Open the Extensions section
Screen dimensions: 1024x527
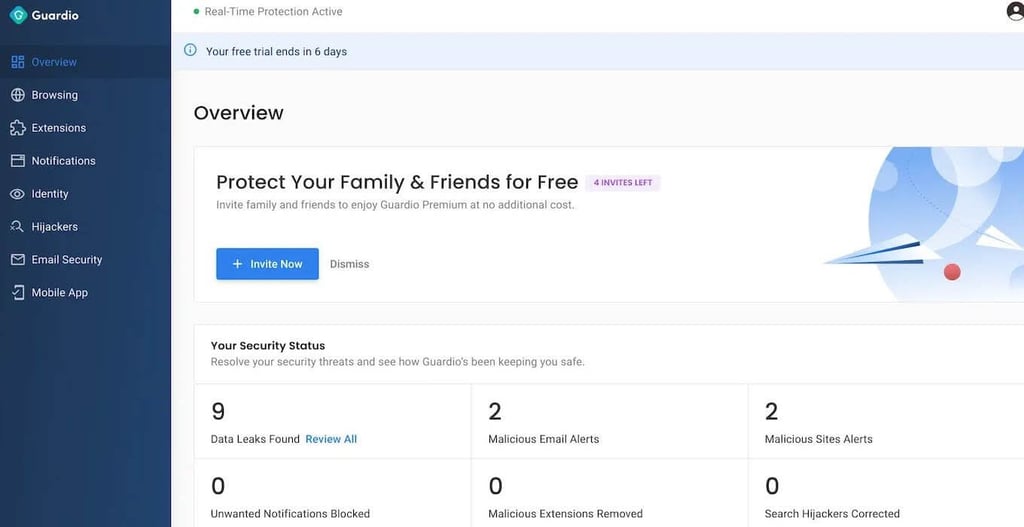(x=86, y=128)
